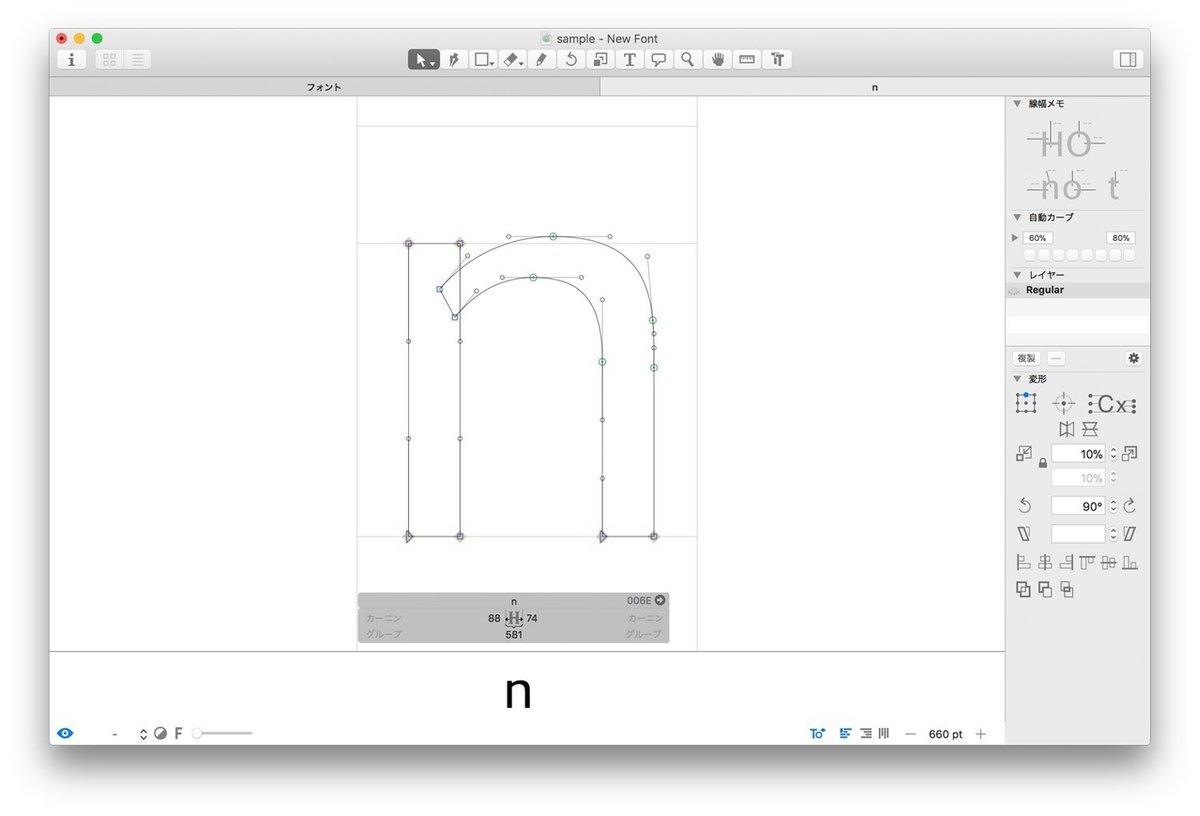
Task: Go to next glyph arrow beside 006E
Action: pos(660,601)
